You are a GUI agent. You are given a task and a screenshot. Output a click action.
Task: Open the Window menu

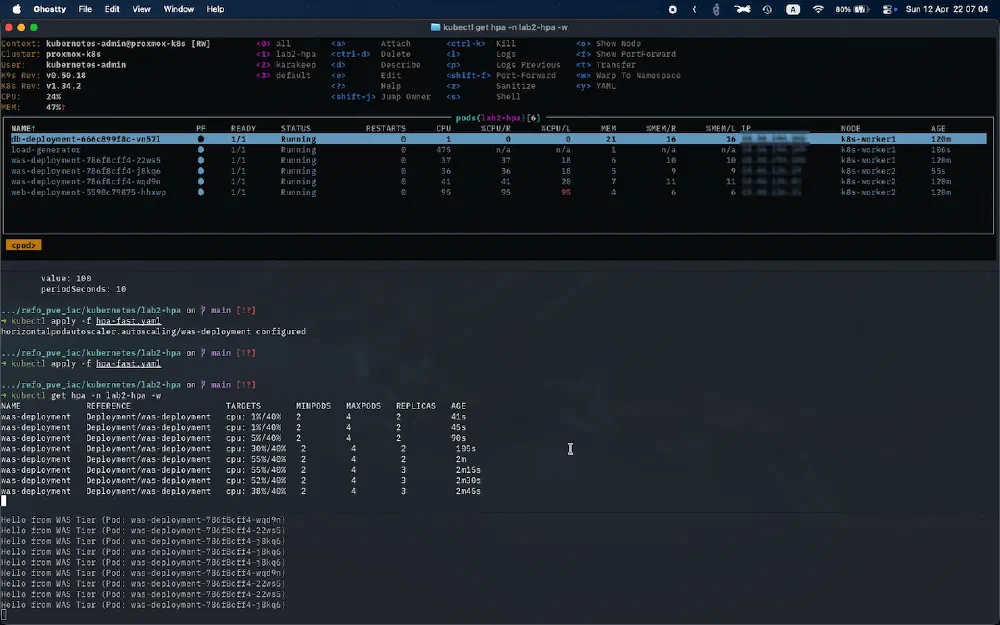click(178, 9)
